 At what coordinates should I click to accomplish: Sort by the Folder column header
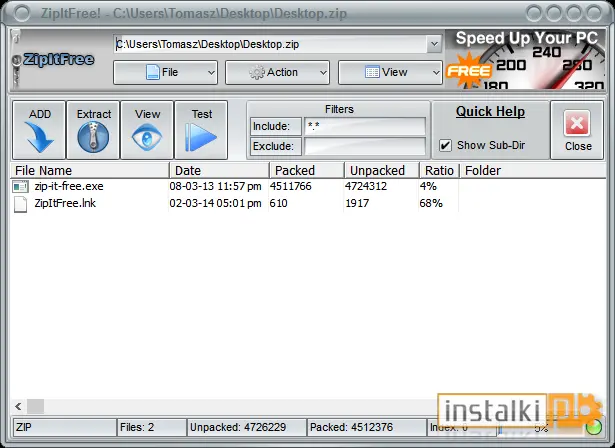pyautogui.click(x=533, y=171)
